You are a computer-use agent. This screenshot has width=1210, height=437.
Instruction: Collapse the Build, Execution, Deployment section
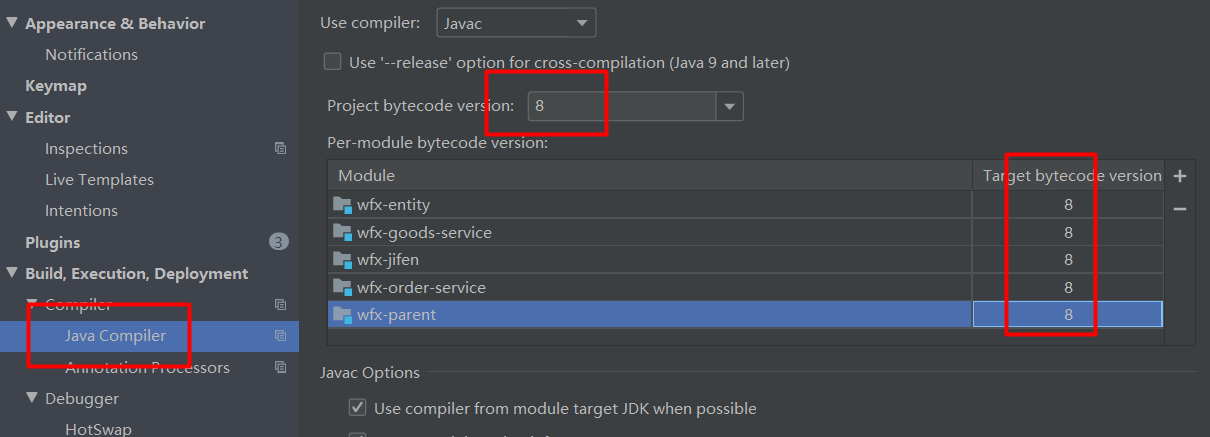pos(12,273)
